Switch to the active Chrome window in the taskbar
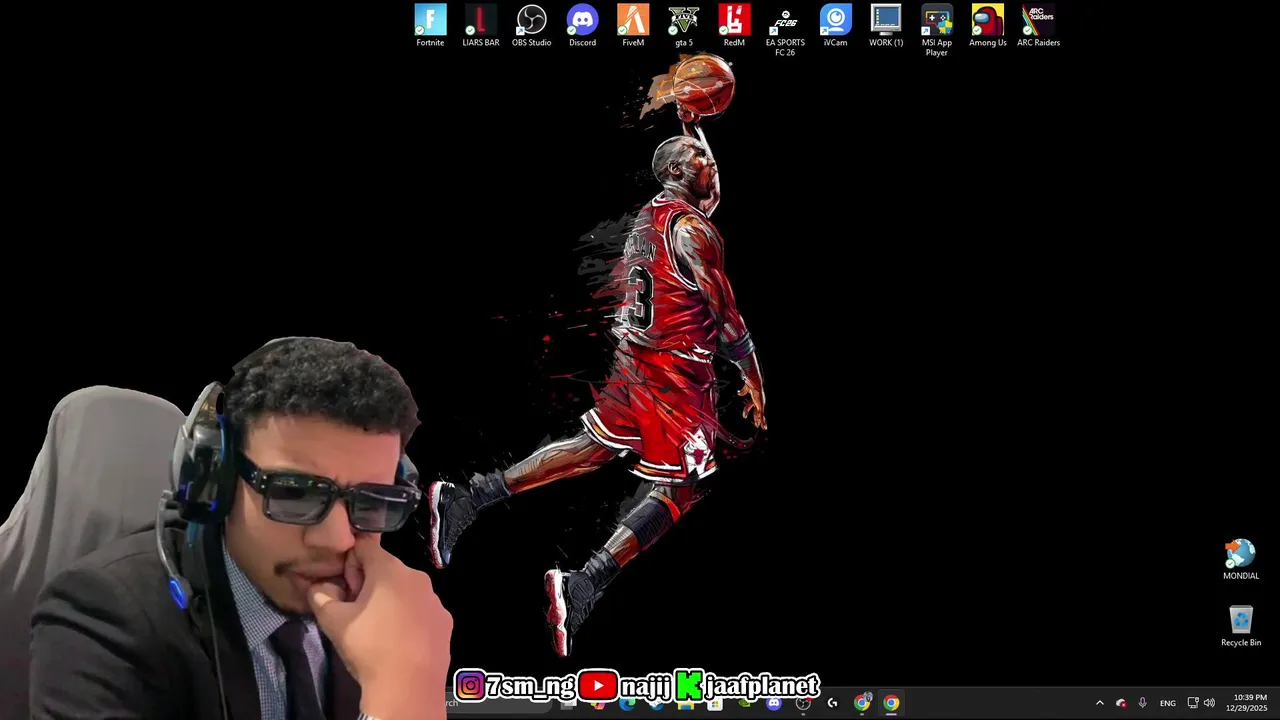 coord(891,703)
